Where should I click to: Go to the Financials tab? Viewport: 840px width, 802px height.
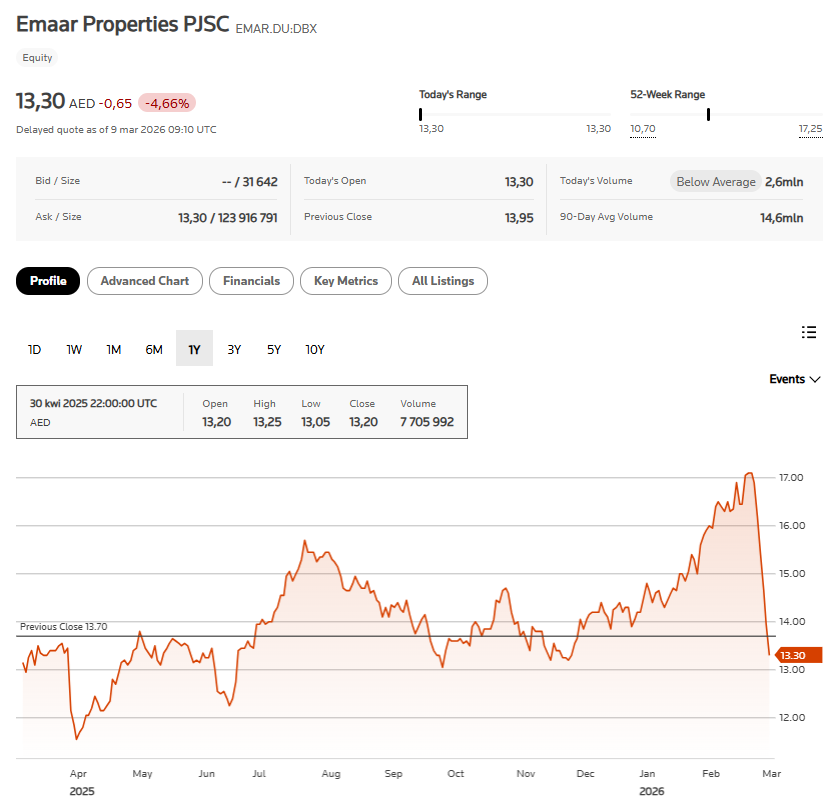click(x=251, y=281)
